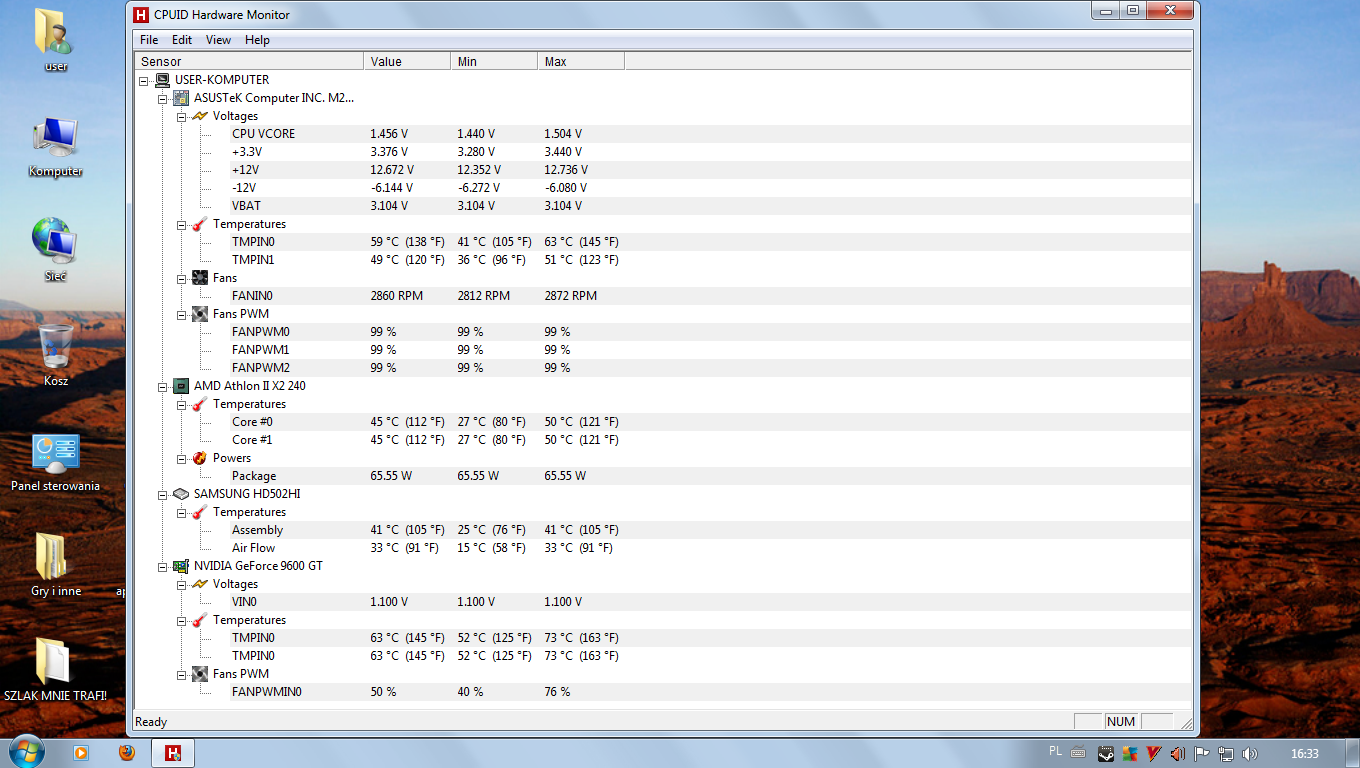Click the Min column header
This screenshot has height=768, width=1360.
click(494, 62)
